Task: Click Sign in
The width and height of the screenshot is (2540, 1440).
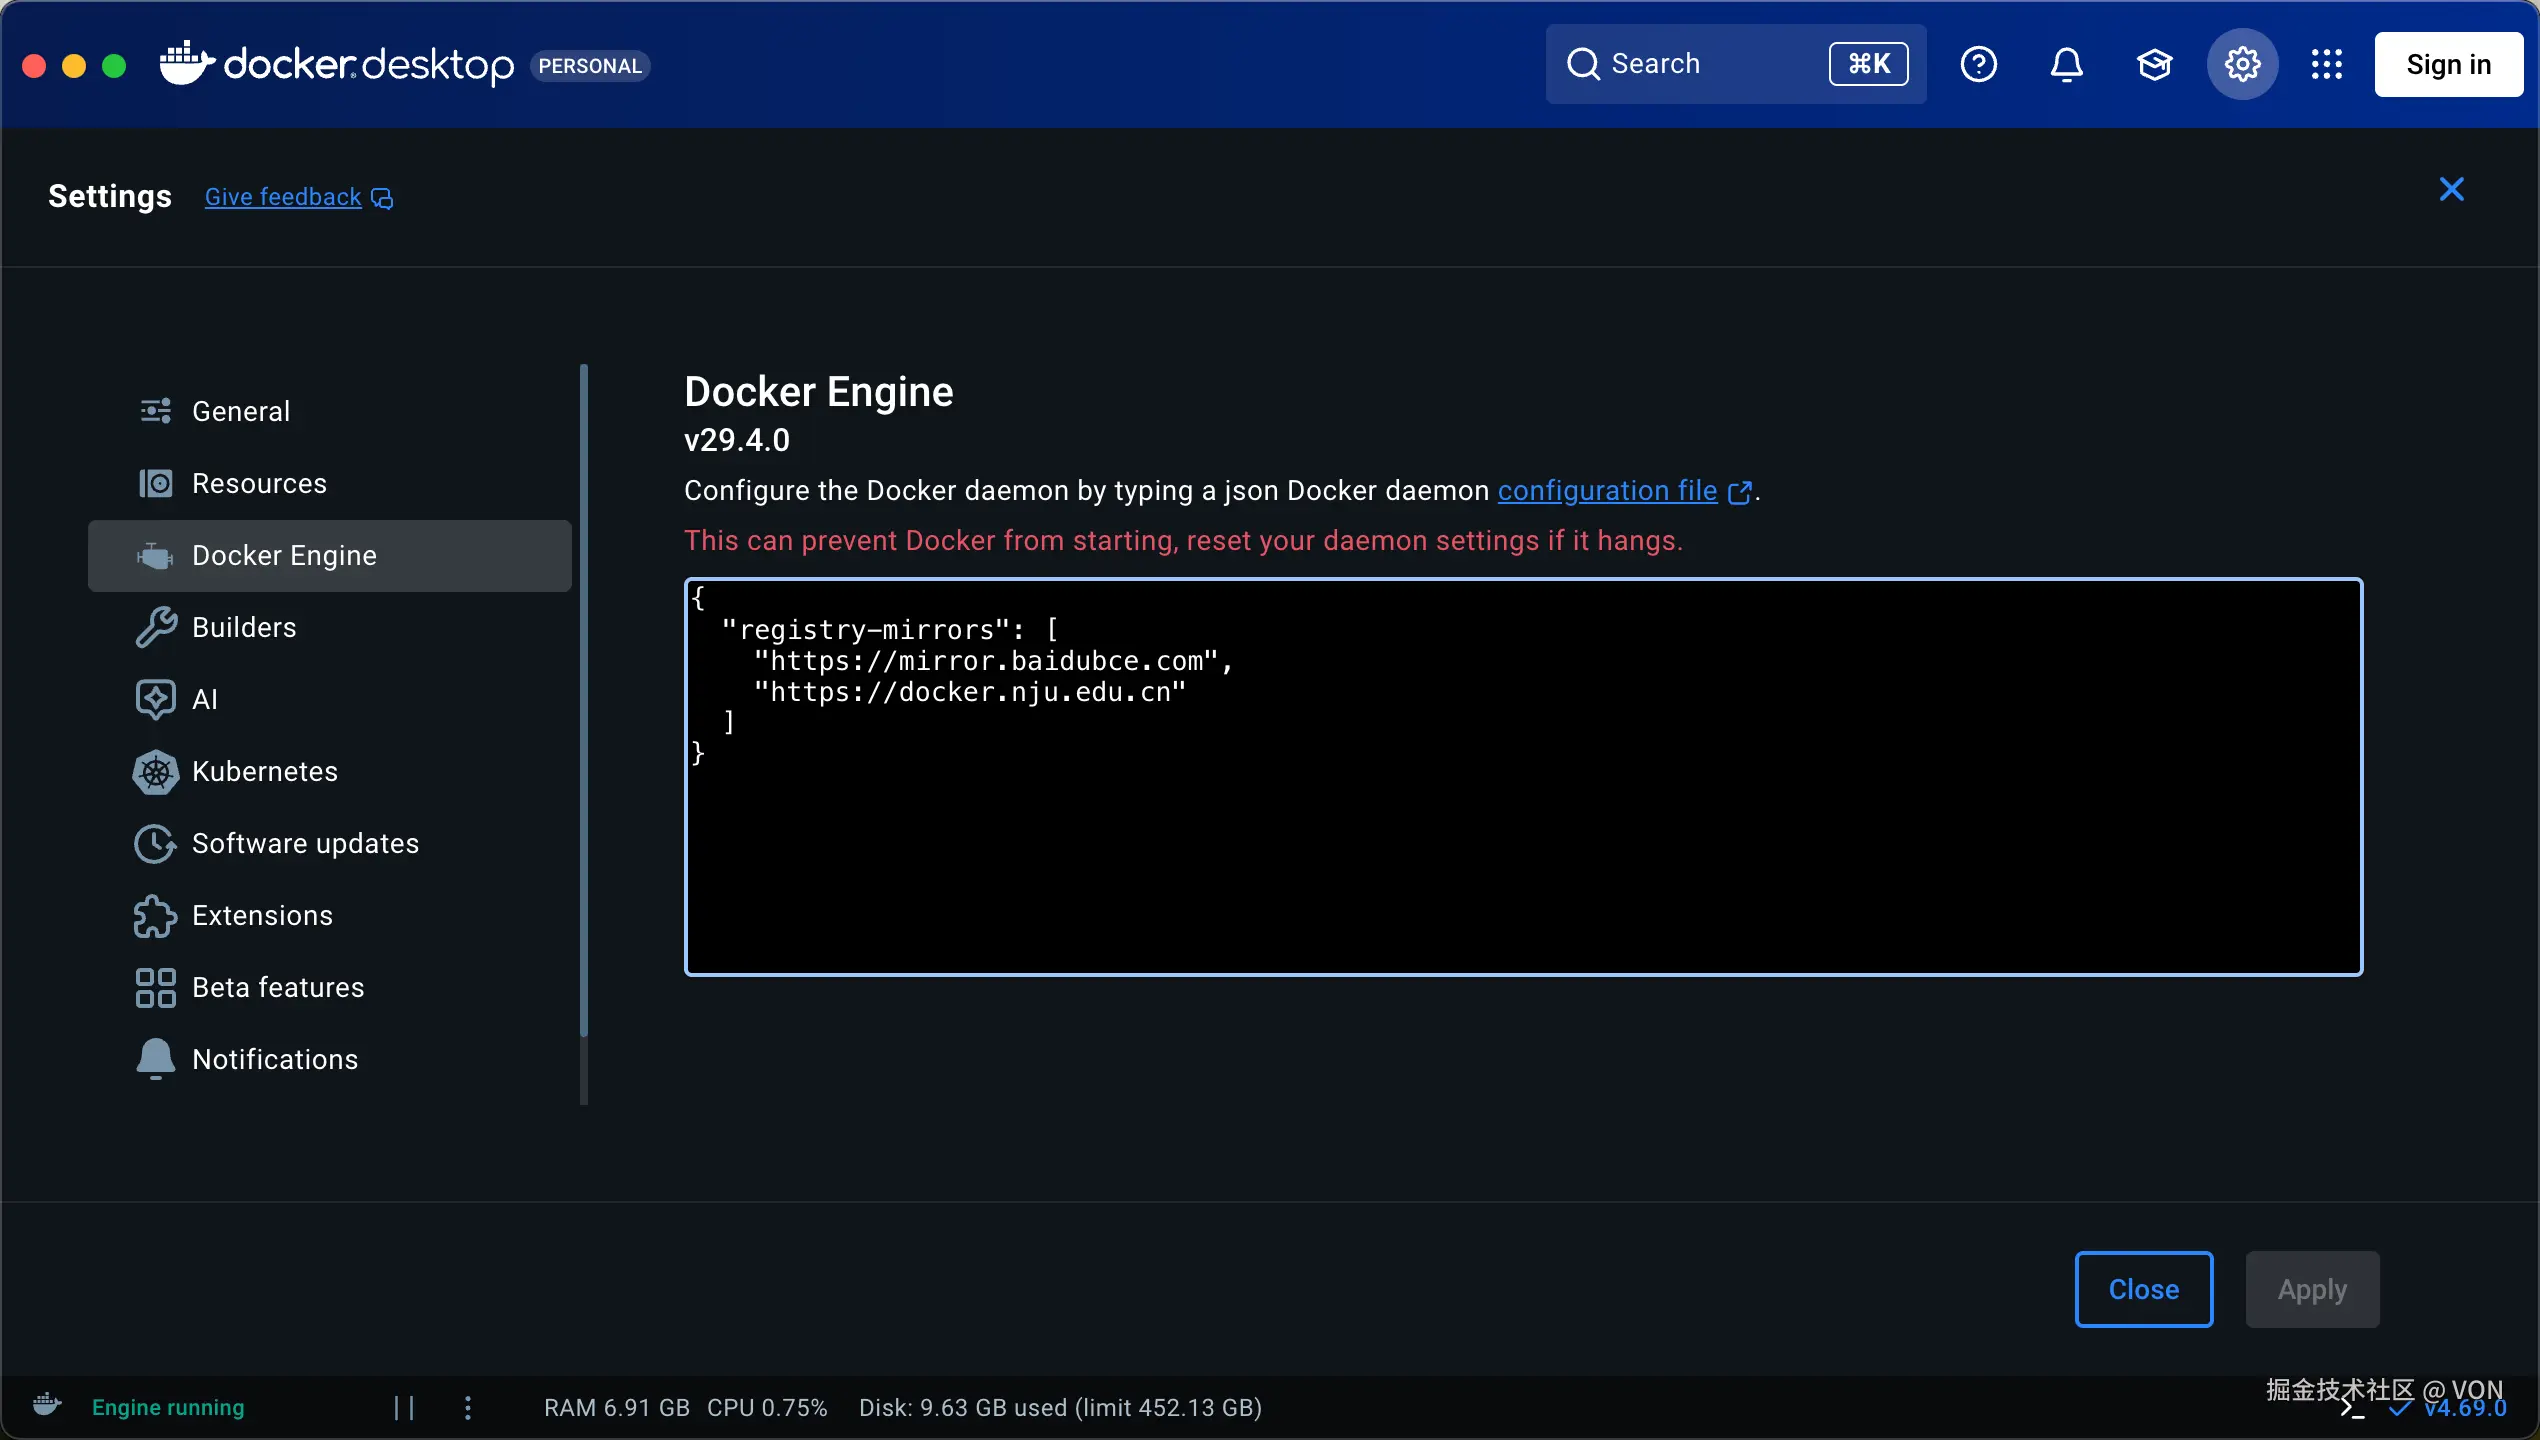Action: (2448, 63)
